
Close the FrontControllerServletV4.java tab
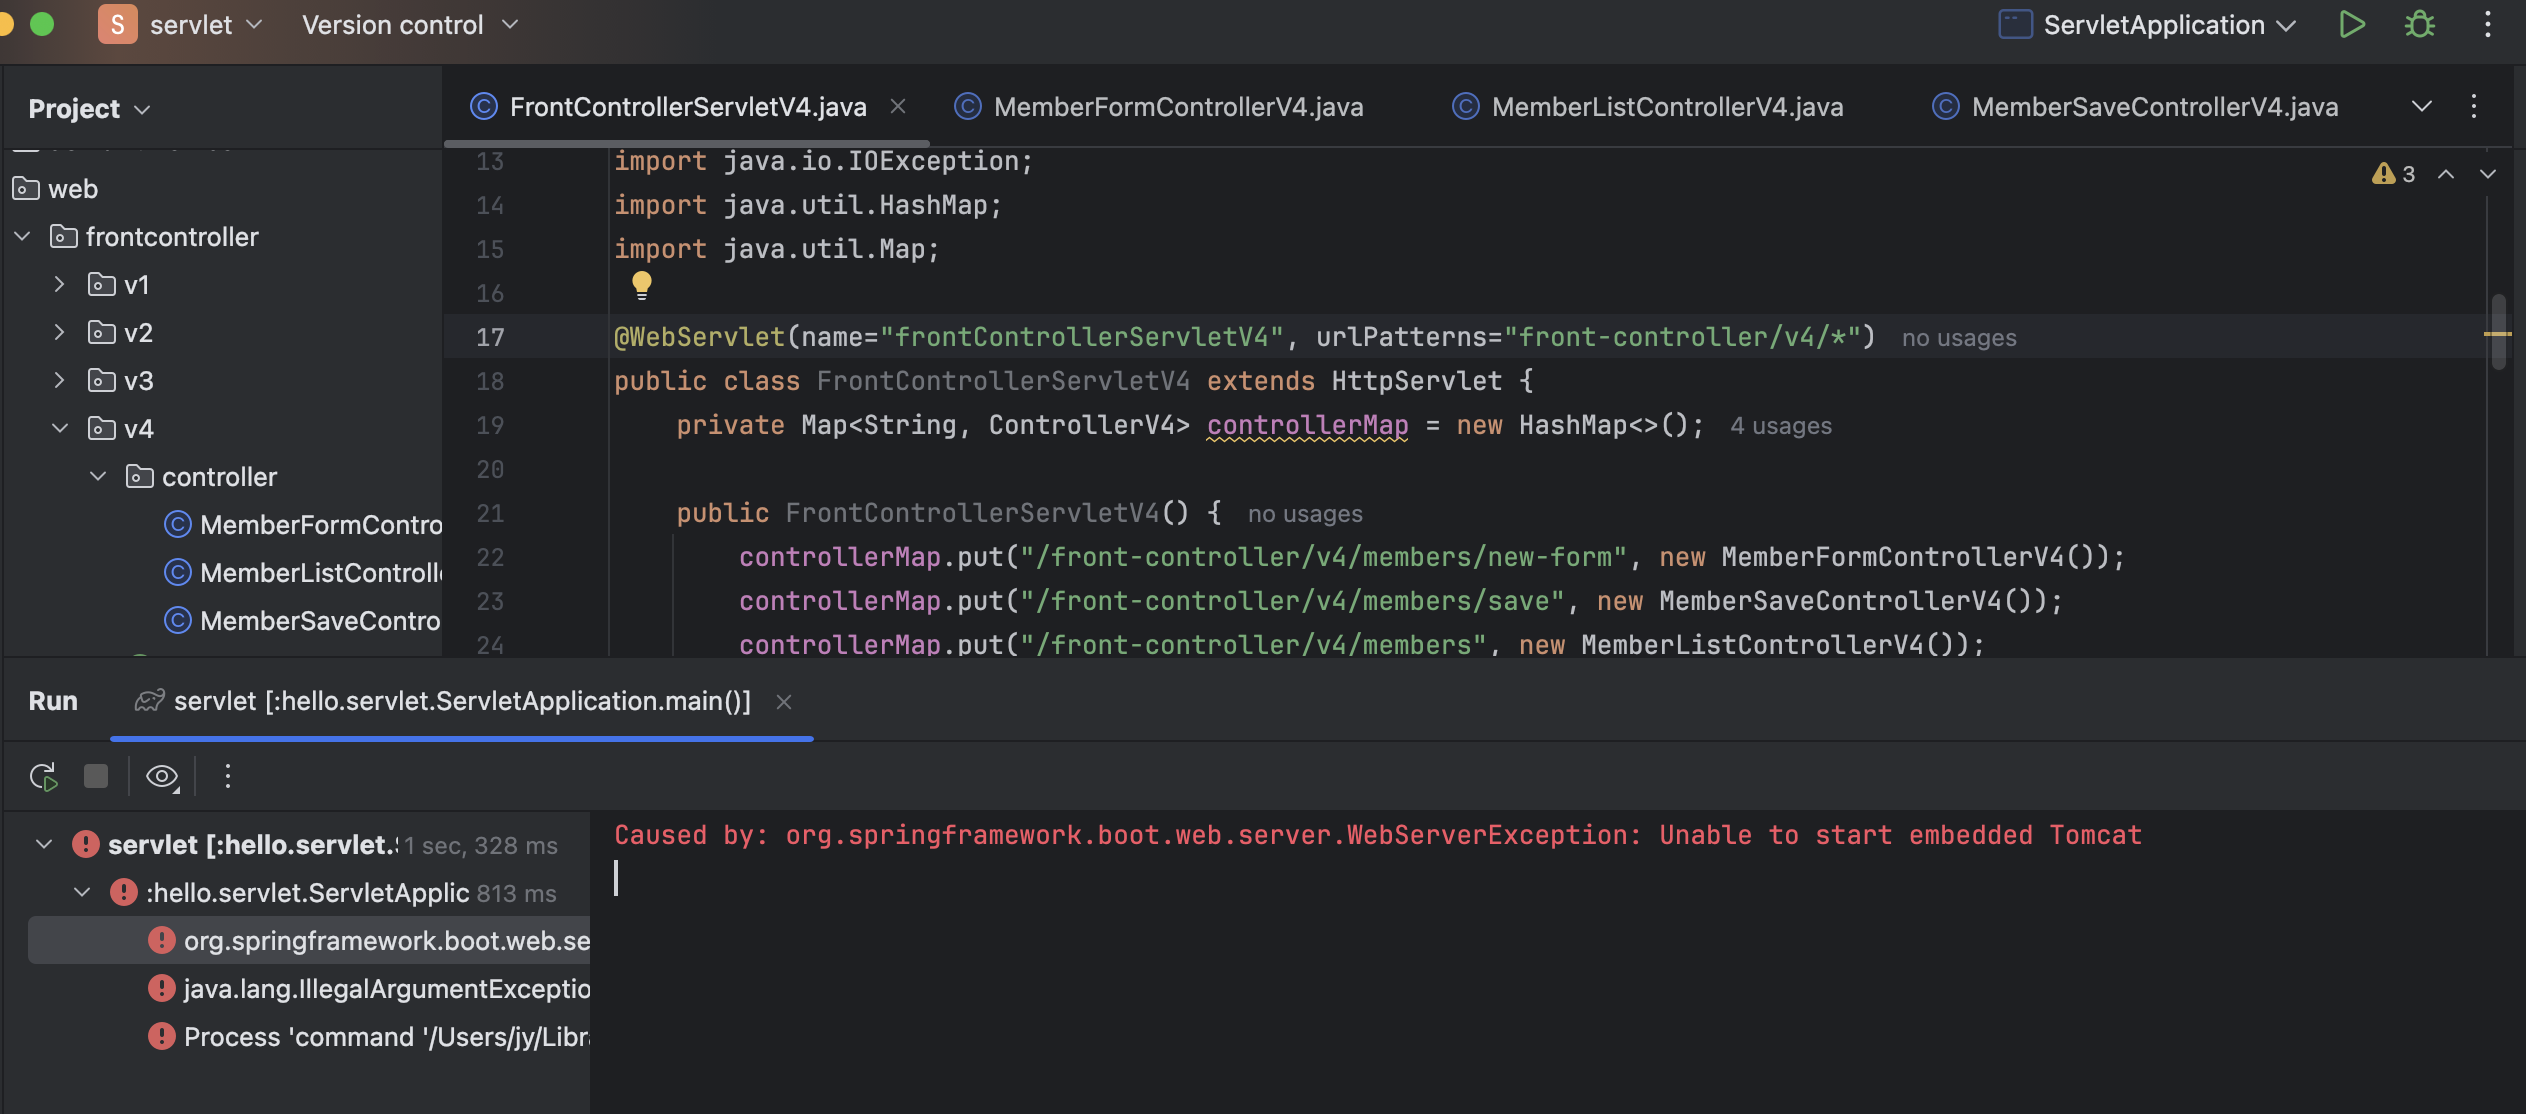click(898, 106)
